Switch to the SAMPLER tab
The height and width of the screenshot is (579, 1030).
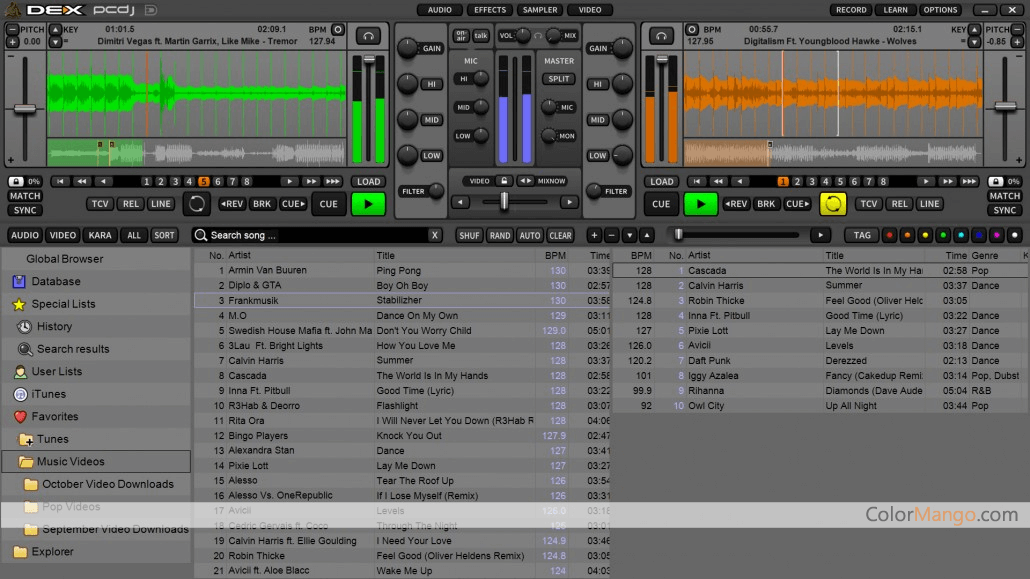pyautogui.click(x=540, y=10)
